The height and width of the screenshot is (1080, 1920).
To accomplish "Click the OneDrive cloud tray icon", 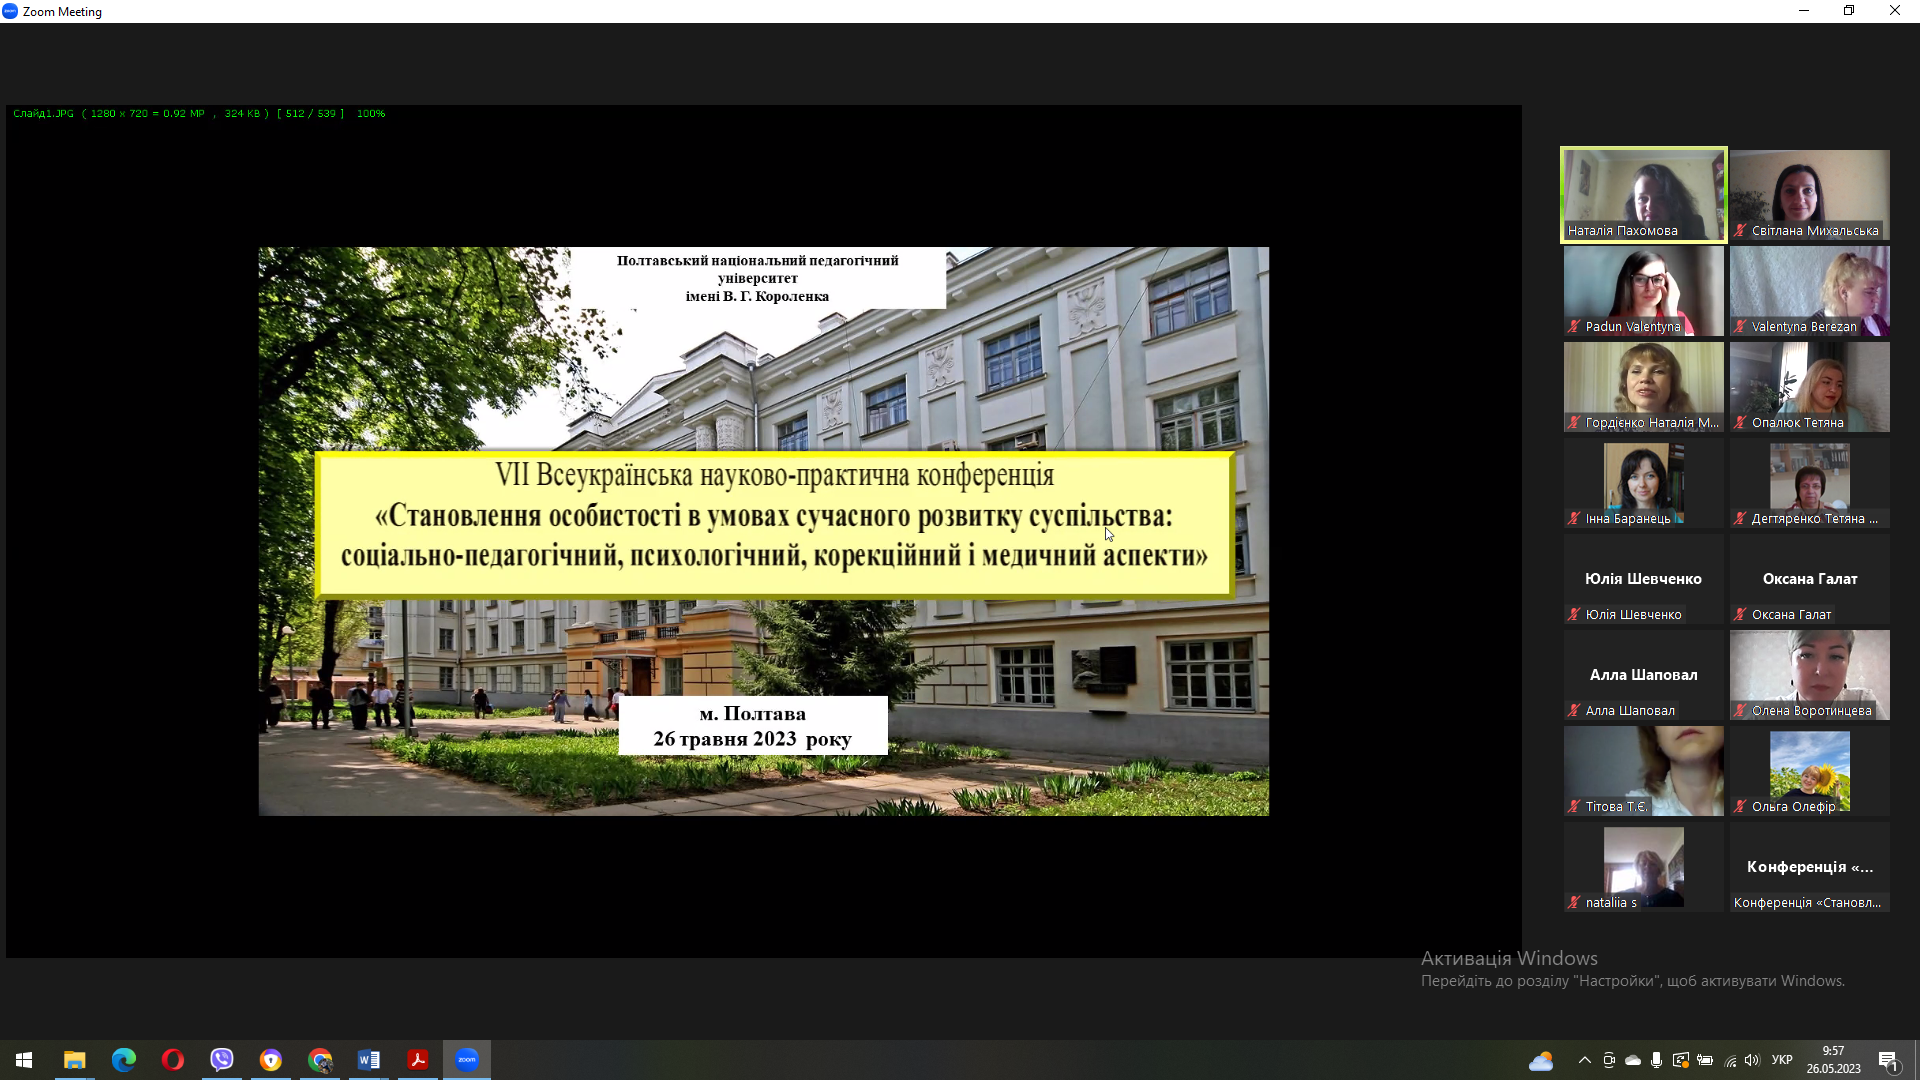I will point(1633,1060).
